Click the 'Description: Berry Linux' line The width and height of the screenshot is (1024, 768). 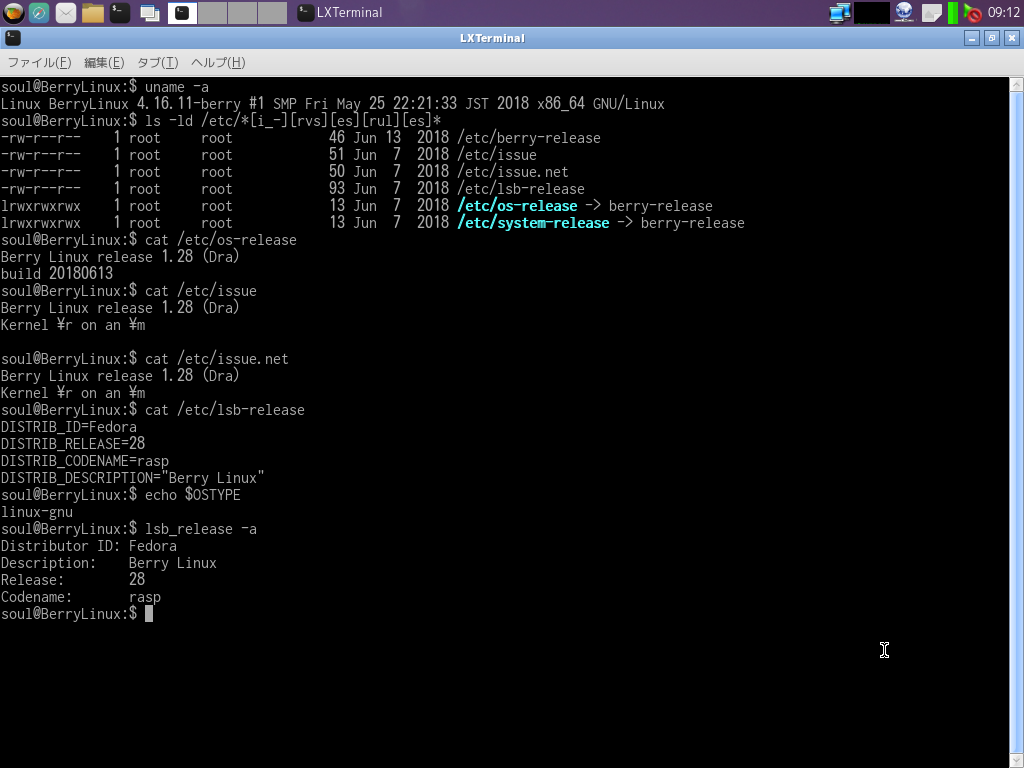[x=108, y=563]
